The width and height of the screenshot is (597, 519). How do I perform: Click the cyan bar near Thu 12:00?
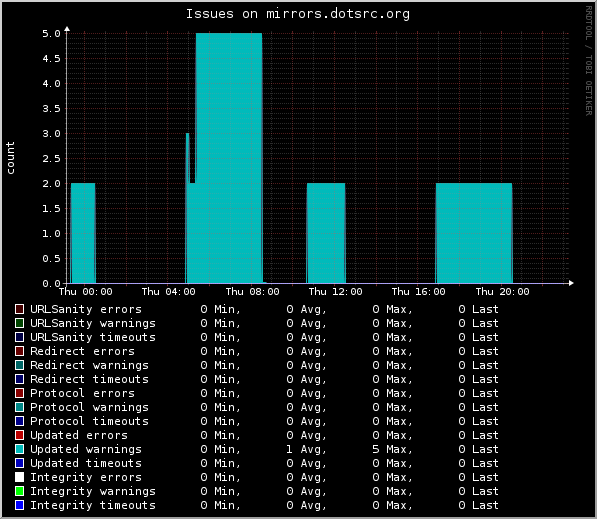(326, 233)
